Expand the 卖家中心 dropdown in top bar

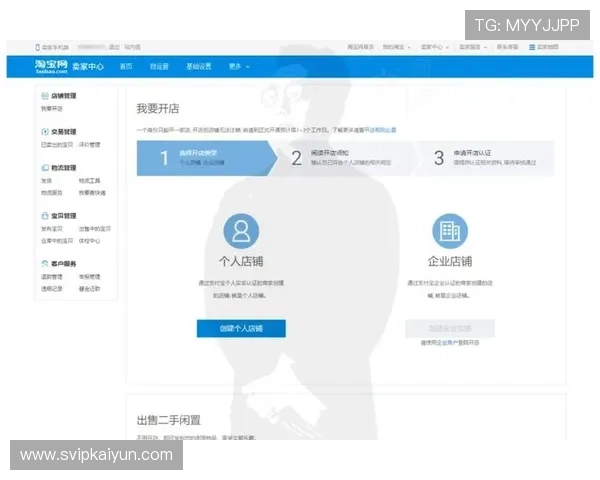coord(435,47)
